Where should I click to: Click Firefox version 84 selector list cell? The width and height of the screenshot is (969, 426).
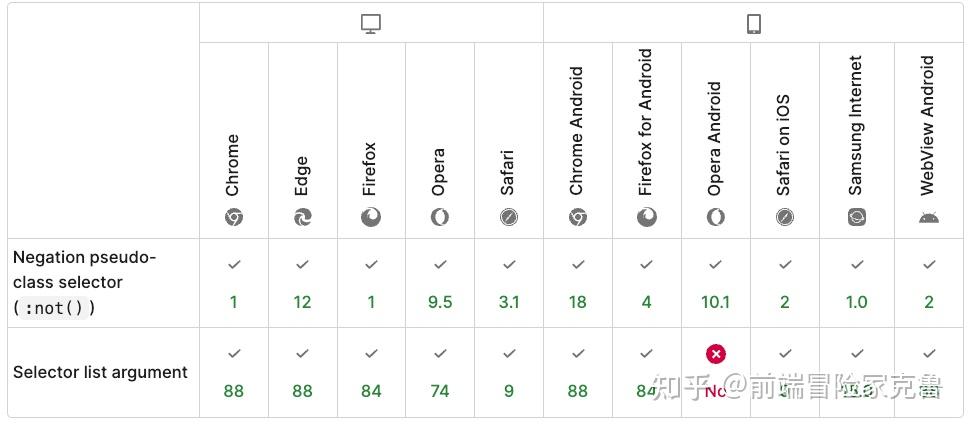(371, 373)
